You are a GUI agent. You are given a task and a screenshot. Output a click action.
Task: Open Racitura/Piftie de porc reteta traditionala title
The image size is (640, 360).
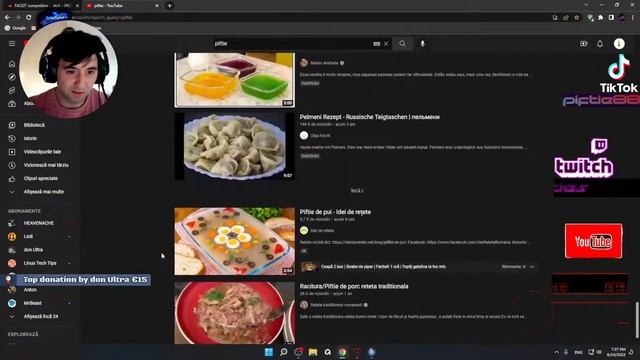pyautogui.click(x=354, y=286)
